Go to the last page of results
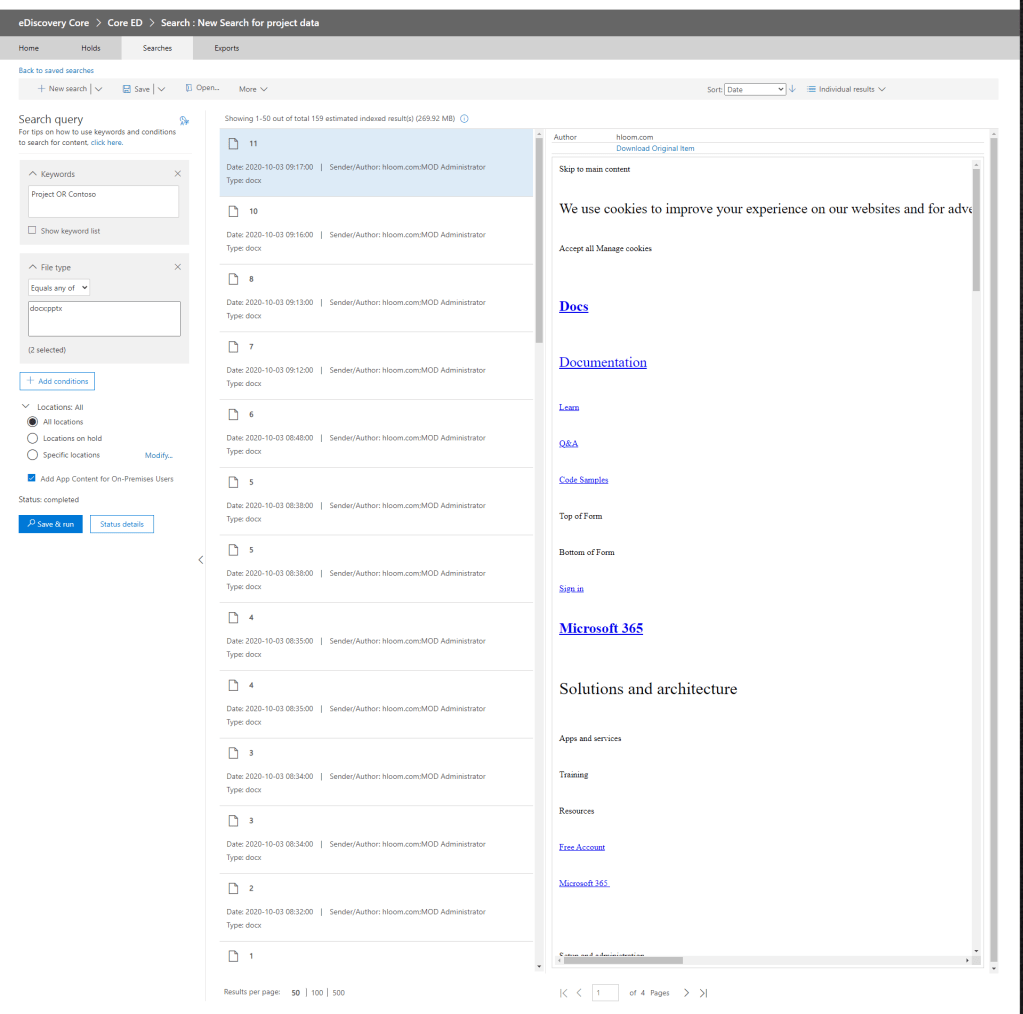The image size is (1023, 1014). [x=703, y=993]
